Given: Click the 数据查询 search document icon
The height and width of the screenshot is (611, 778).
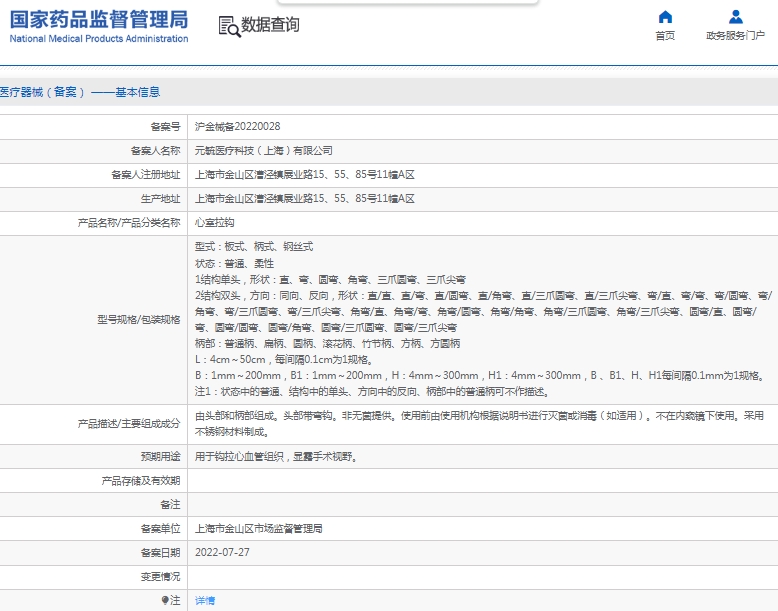Looking at the screenshot, I should pos(229,26).
